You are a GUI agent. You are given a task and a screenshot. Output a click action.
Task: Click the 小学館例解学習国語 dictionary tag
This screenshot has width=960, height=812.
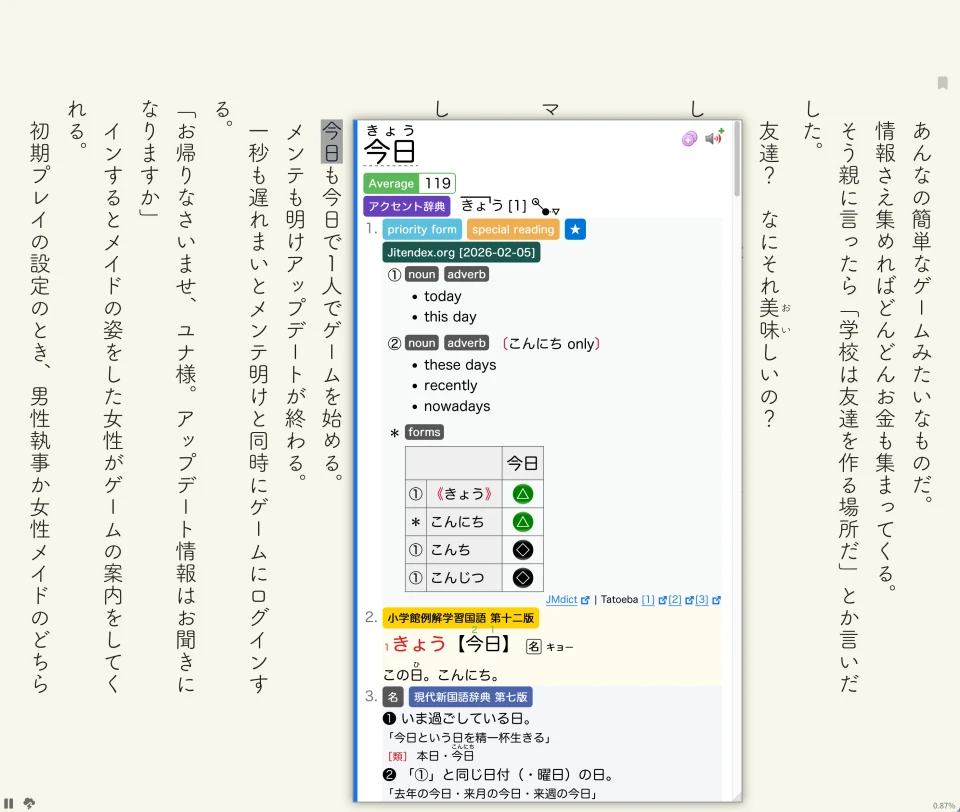pyautogui.click(x=460, y=618)
